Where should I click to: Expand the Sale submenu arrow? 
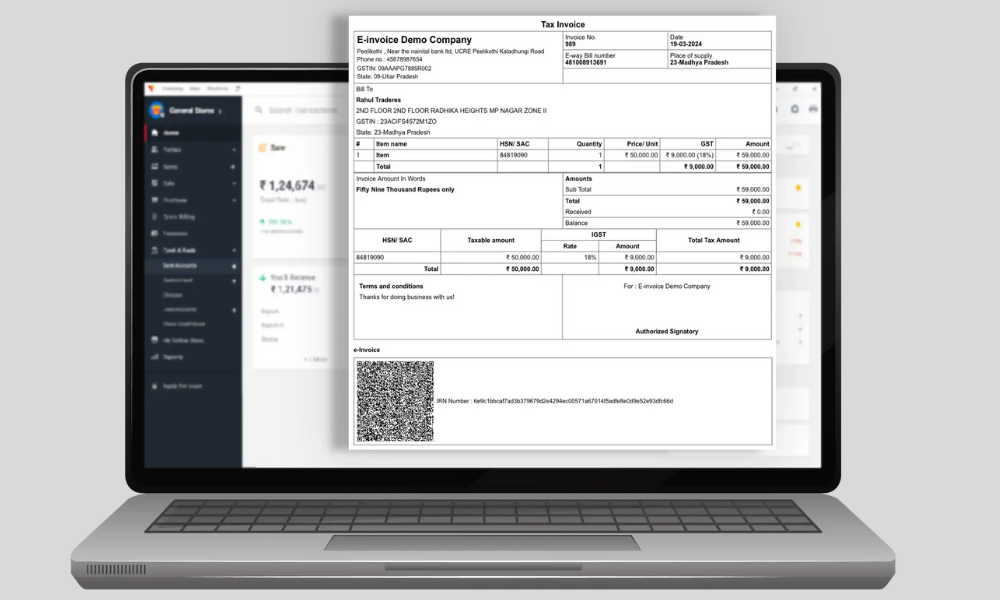(234, 183)
